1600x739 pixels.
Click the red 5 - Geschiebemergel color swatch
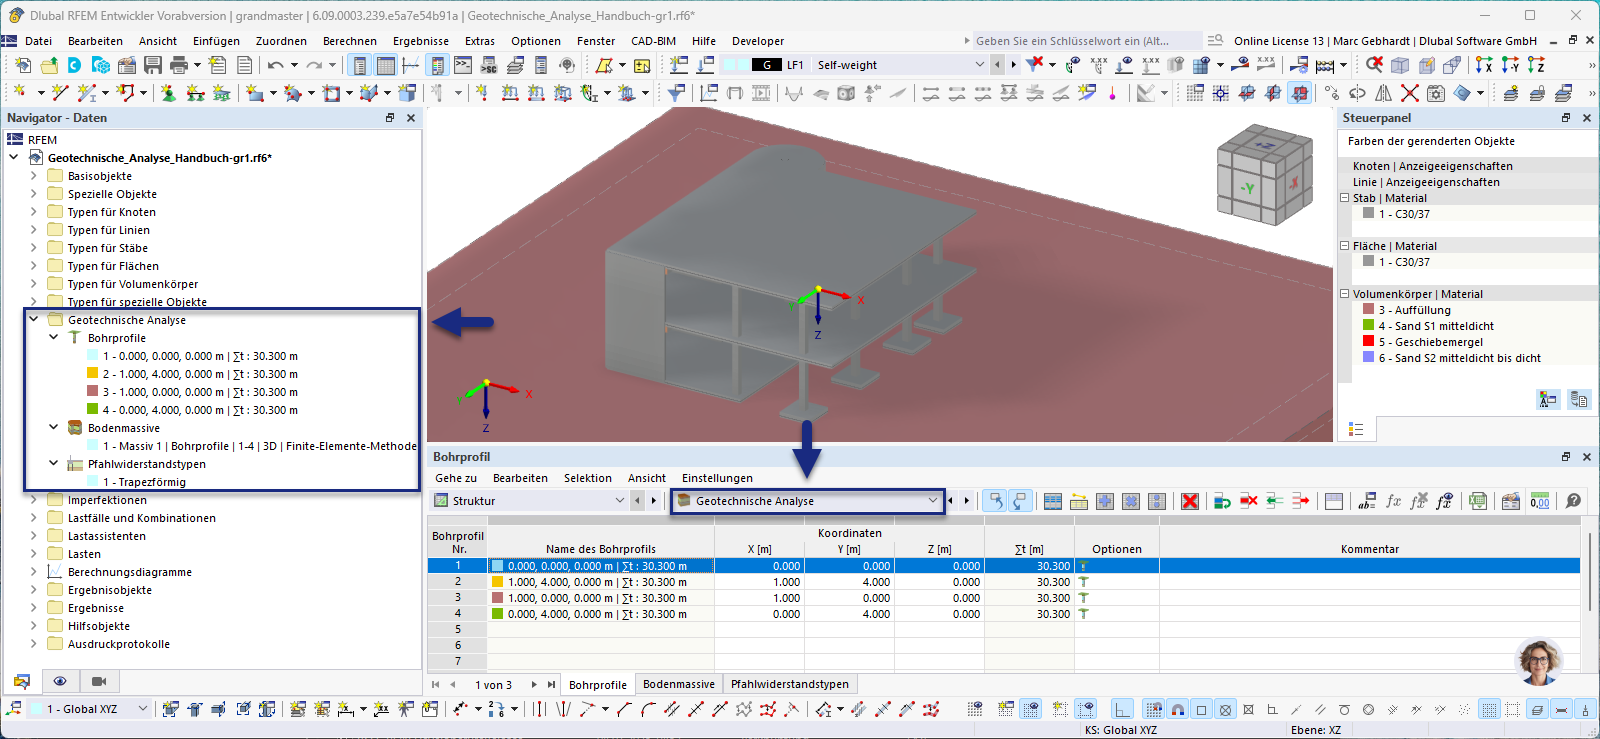click(1368, 342)
